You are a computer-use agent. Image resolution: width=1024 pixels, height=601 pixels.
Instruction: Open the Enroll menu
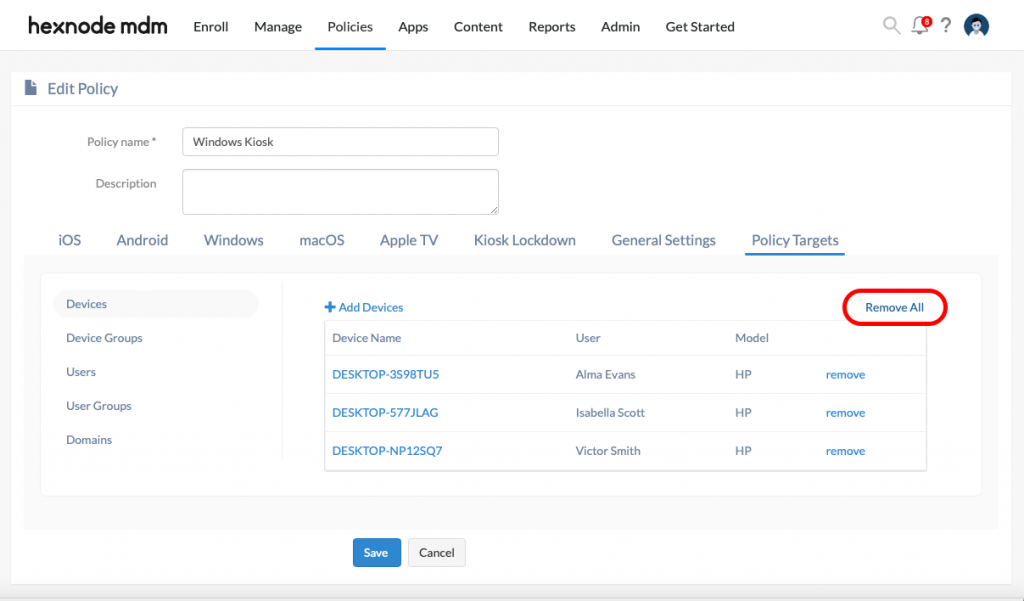[x=211, y=27]
